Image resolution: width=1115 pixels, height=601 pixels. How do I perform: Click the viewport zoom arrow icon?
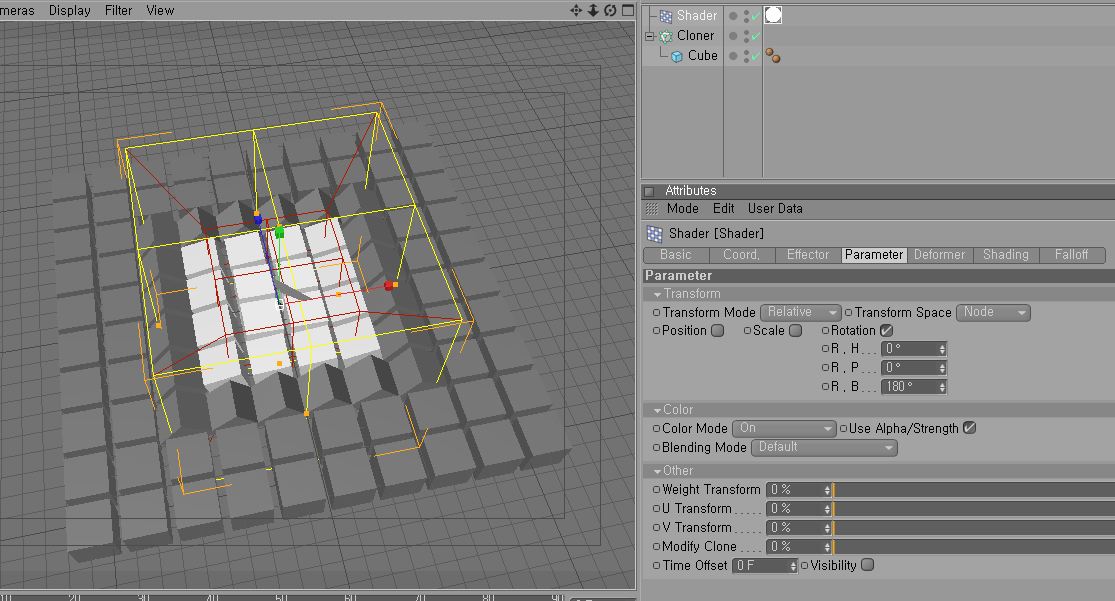tap(593, 11)
